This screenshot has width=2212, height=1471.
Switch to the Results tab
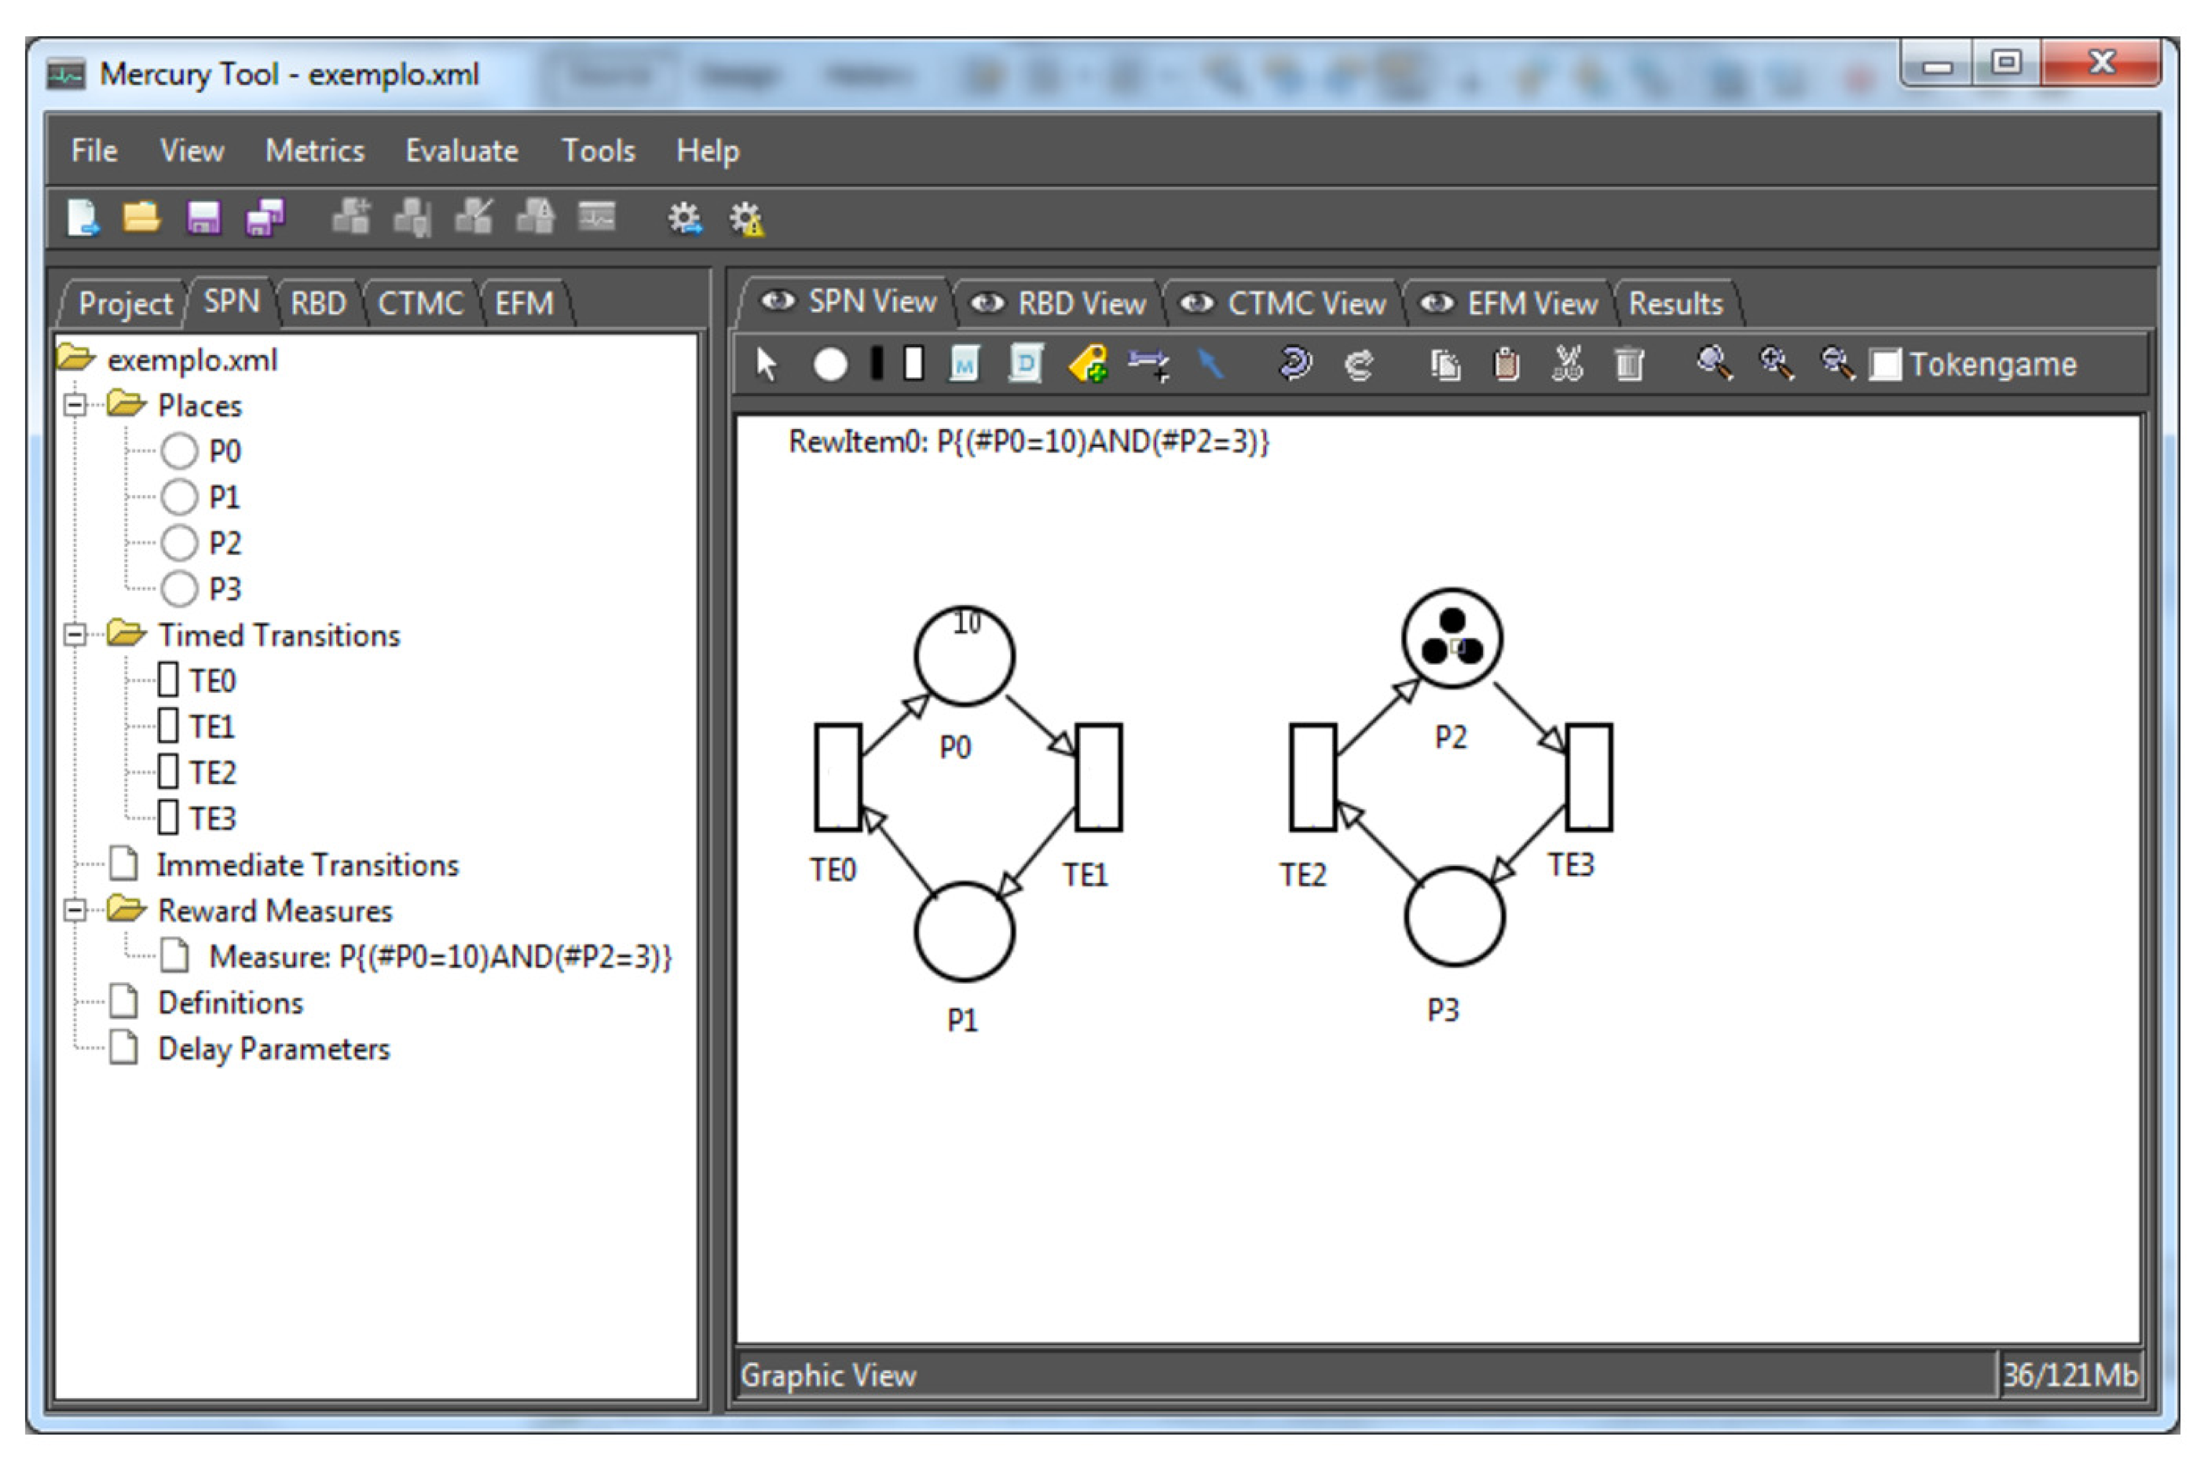pos(1675,303)
